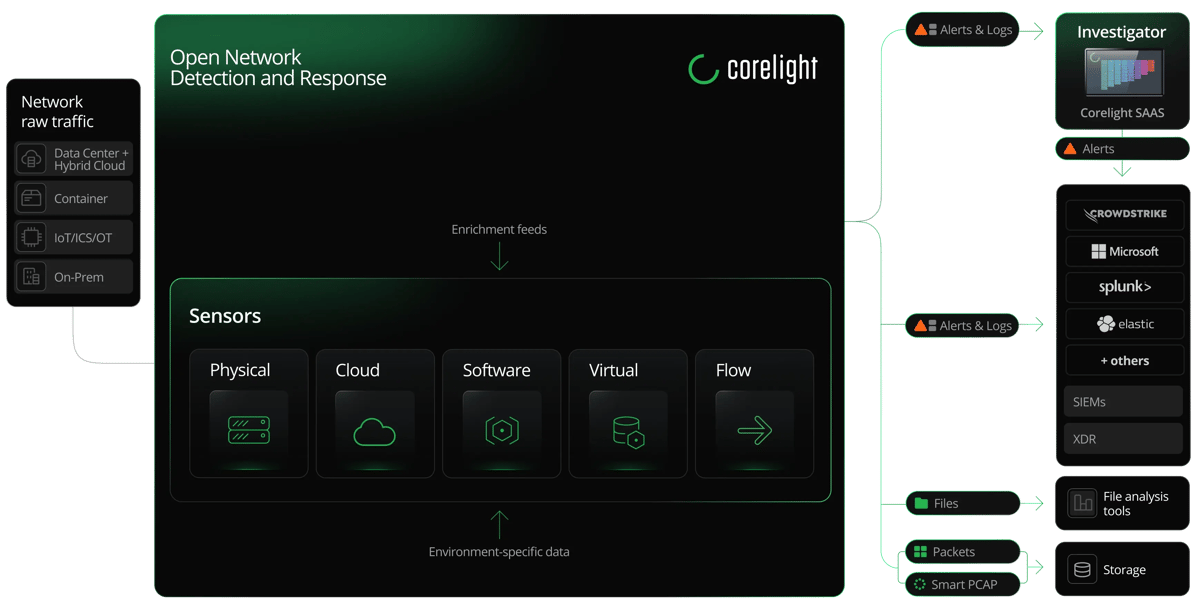Click the Software sensor hexagon icon

point(501,431)
